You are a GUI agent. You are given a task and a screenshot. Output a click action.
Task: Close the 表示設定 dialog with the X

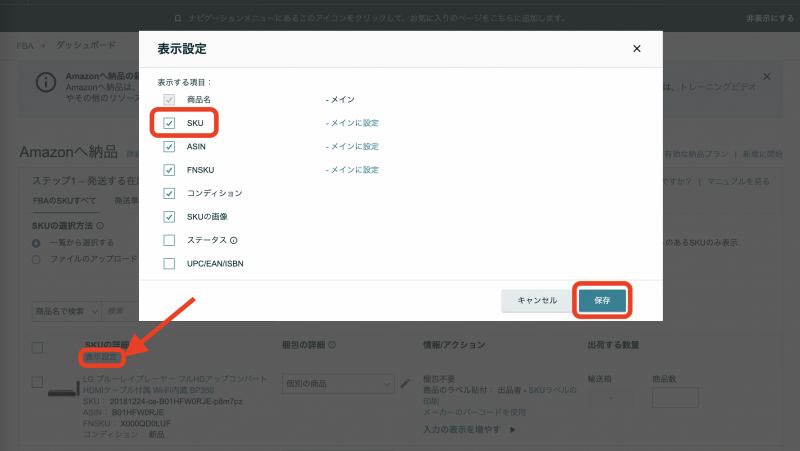636,48
